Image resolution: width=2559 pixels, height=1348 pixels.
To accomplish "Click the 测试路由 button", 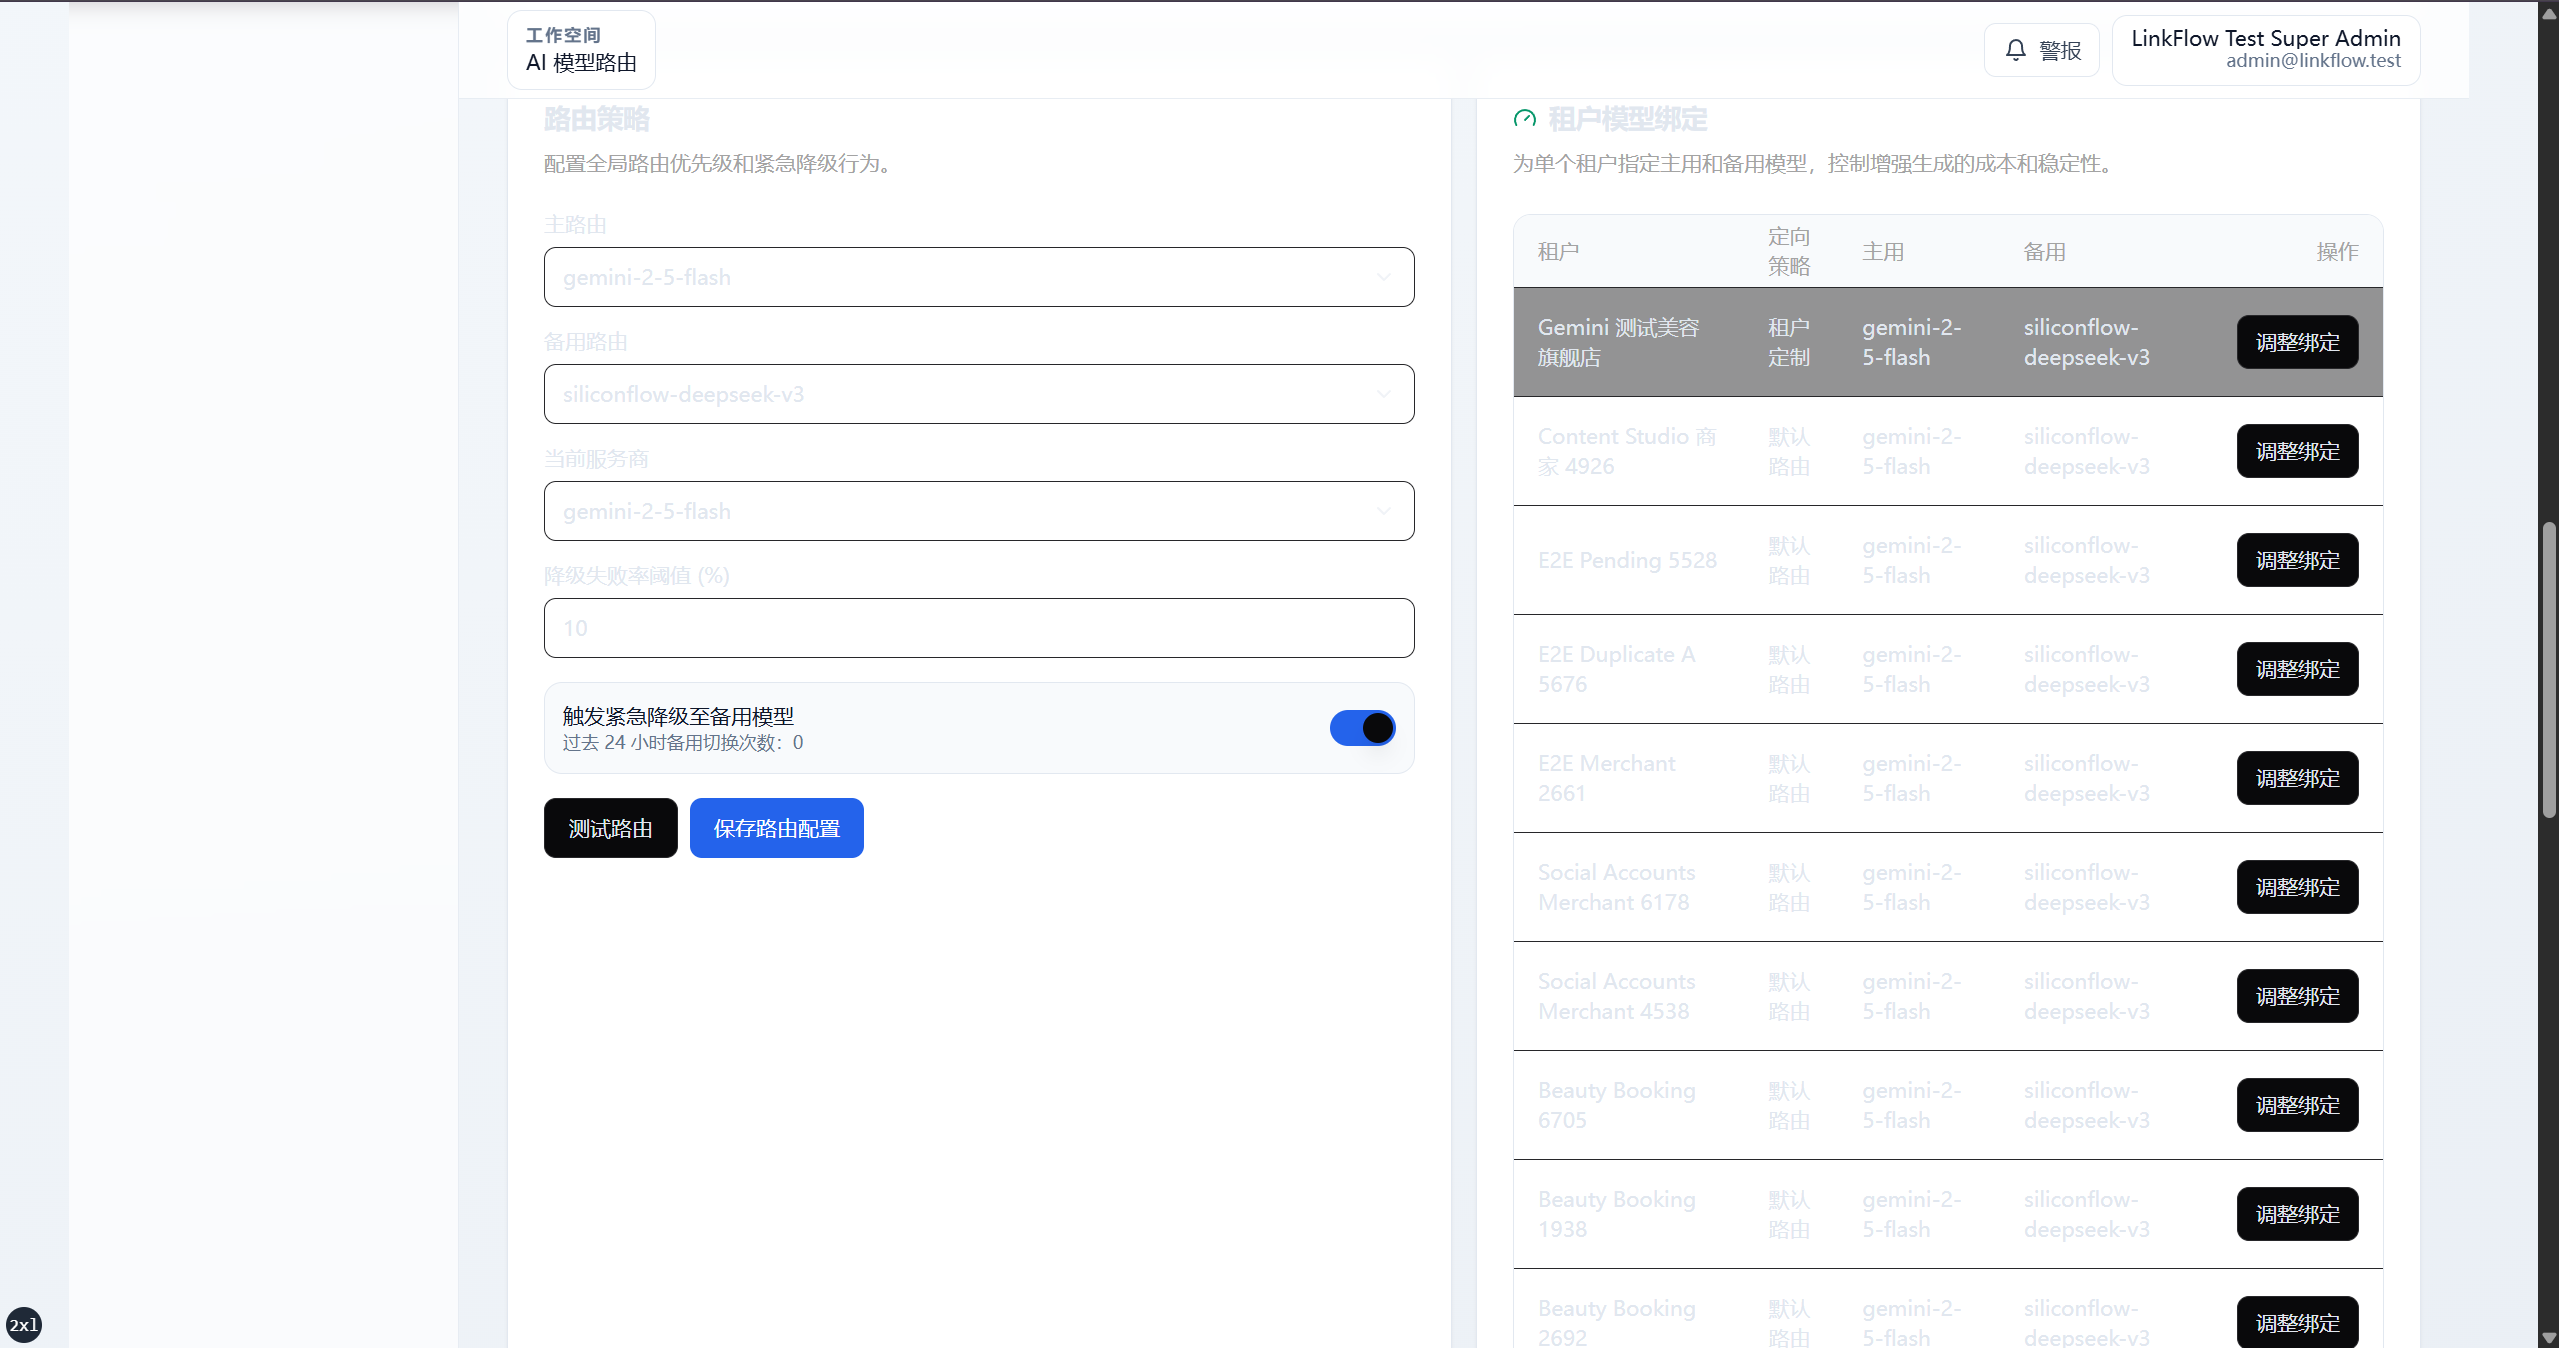I will [611, 828].
